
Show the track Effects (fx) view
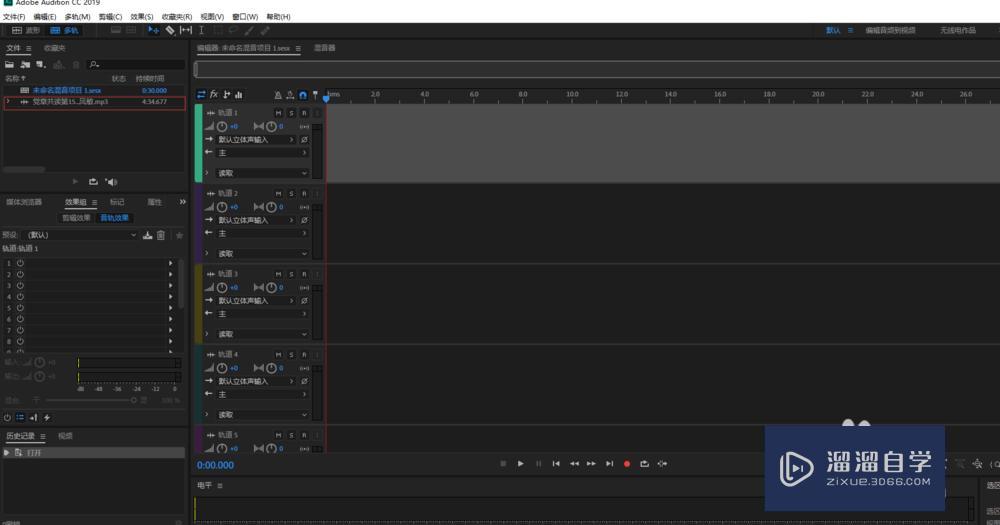pos(214,94)
